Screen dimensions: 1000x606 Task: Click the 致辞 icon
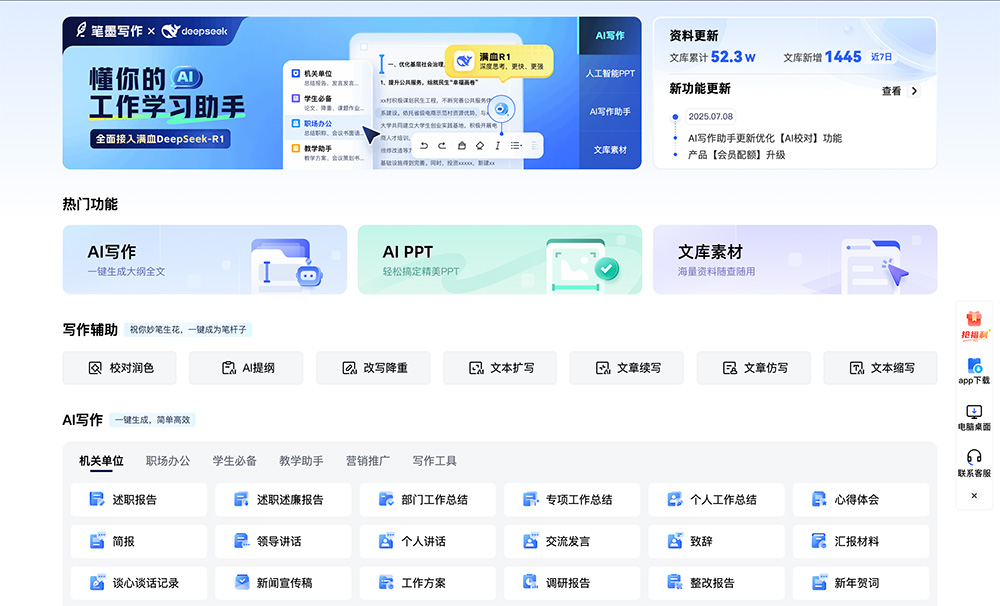(675, 541)
